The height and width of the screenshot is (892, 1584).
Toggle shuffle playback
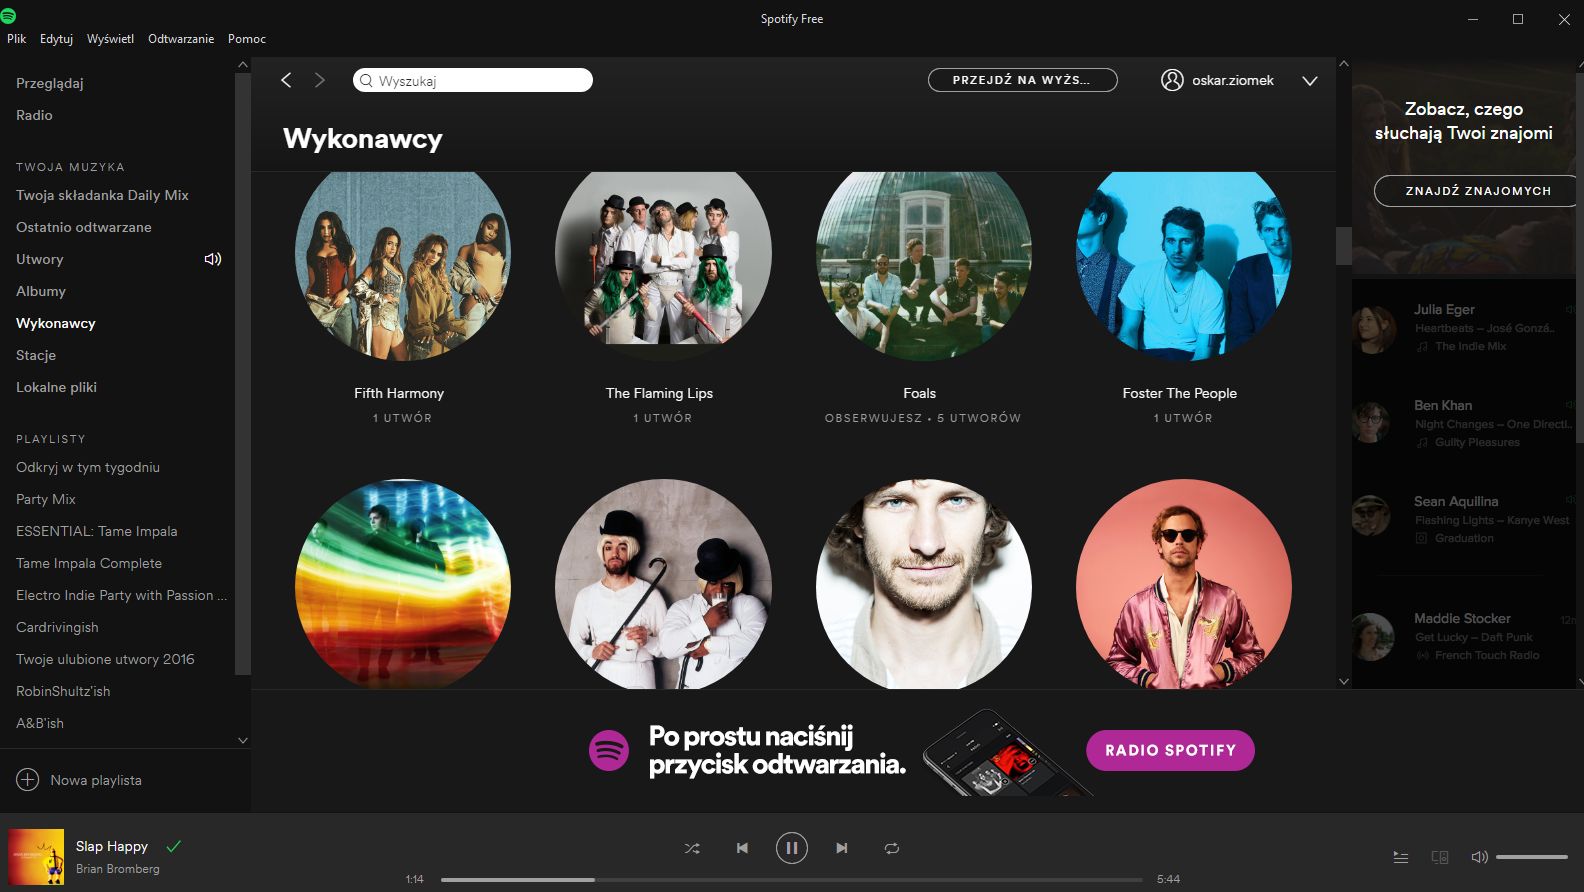[x=692, y=848]
